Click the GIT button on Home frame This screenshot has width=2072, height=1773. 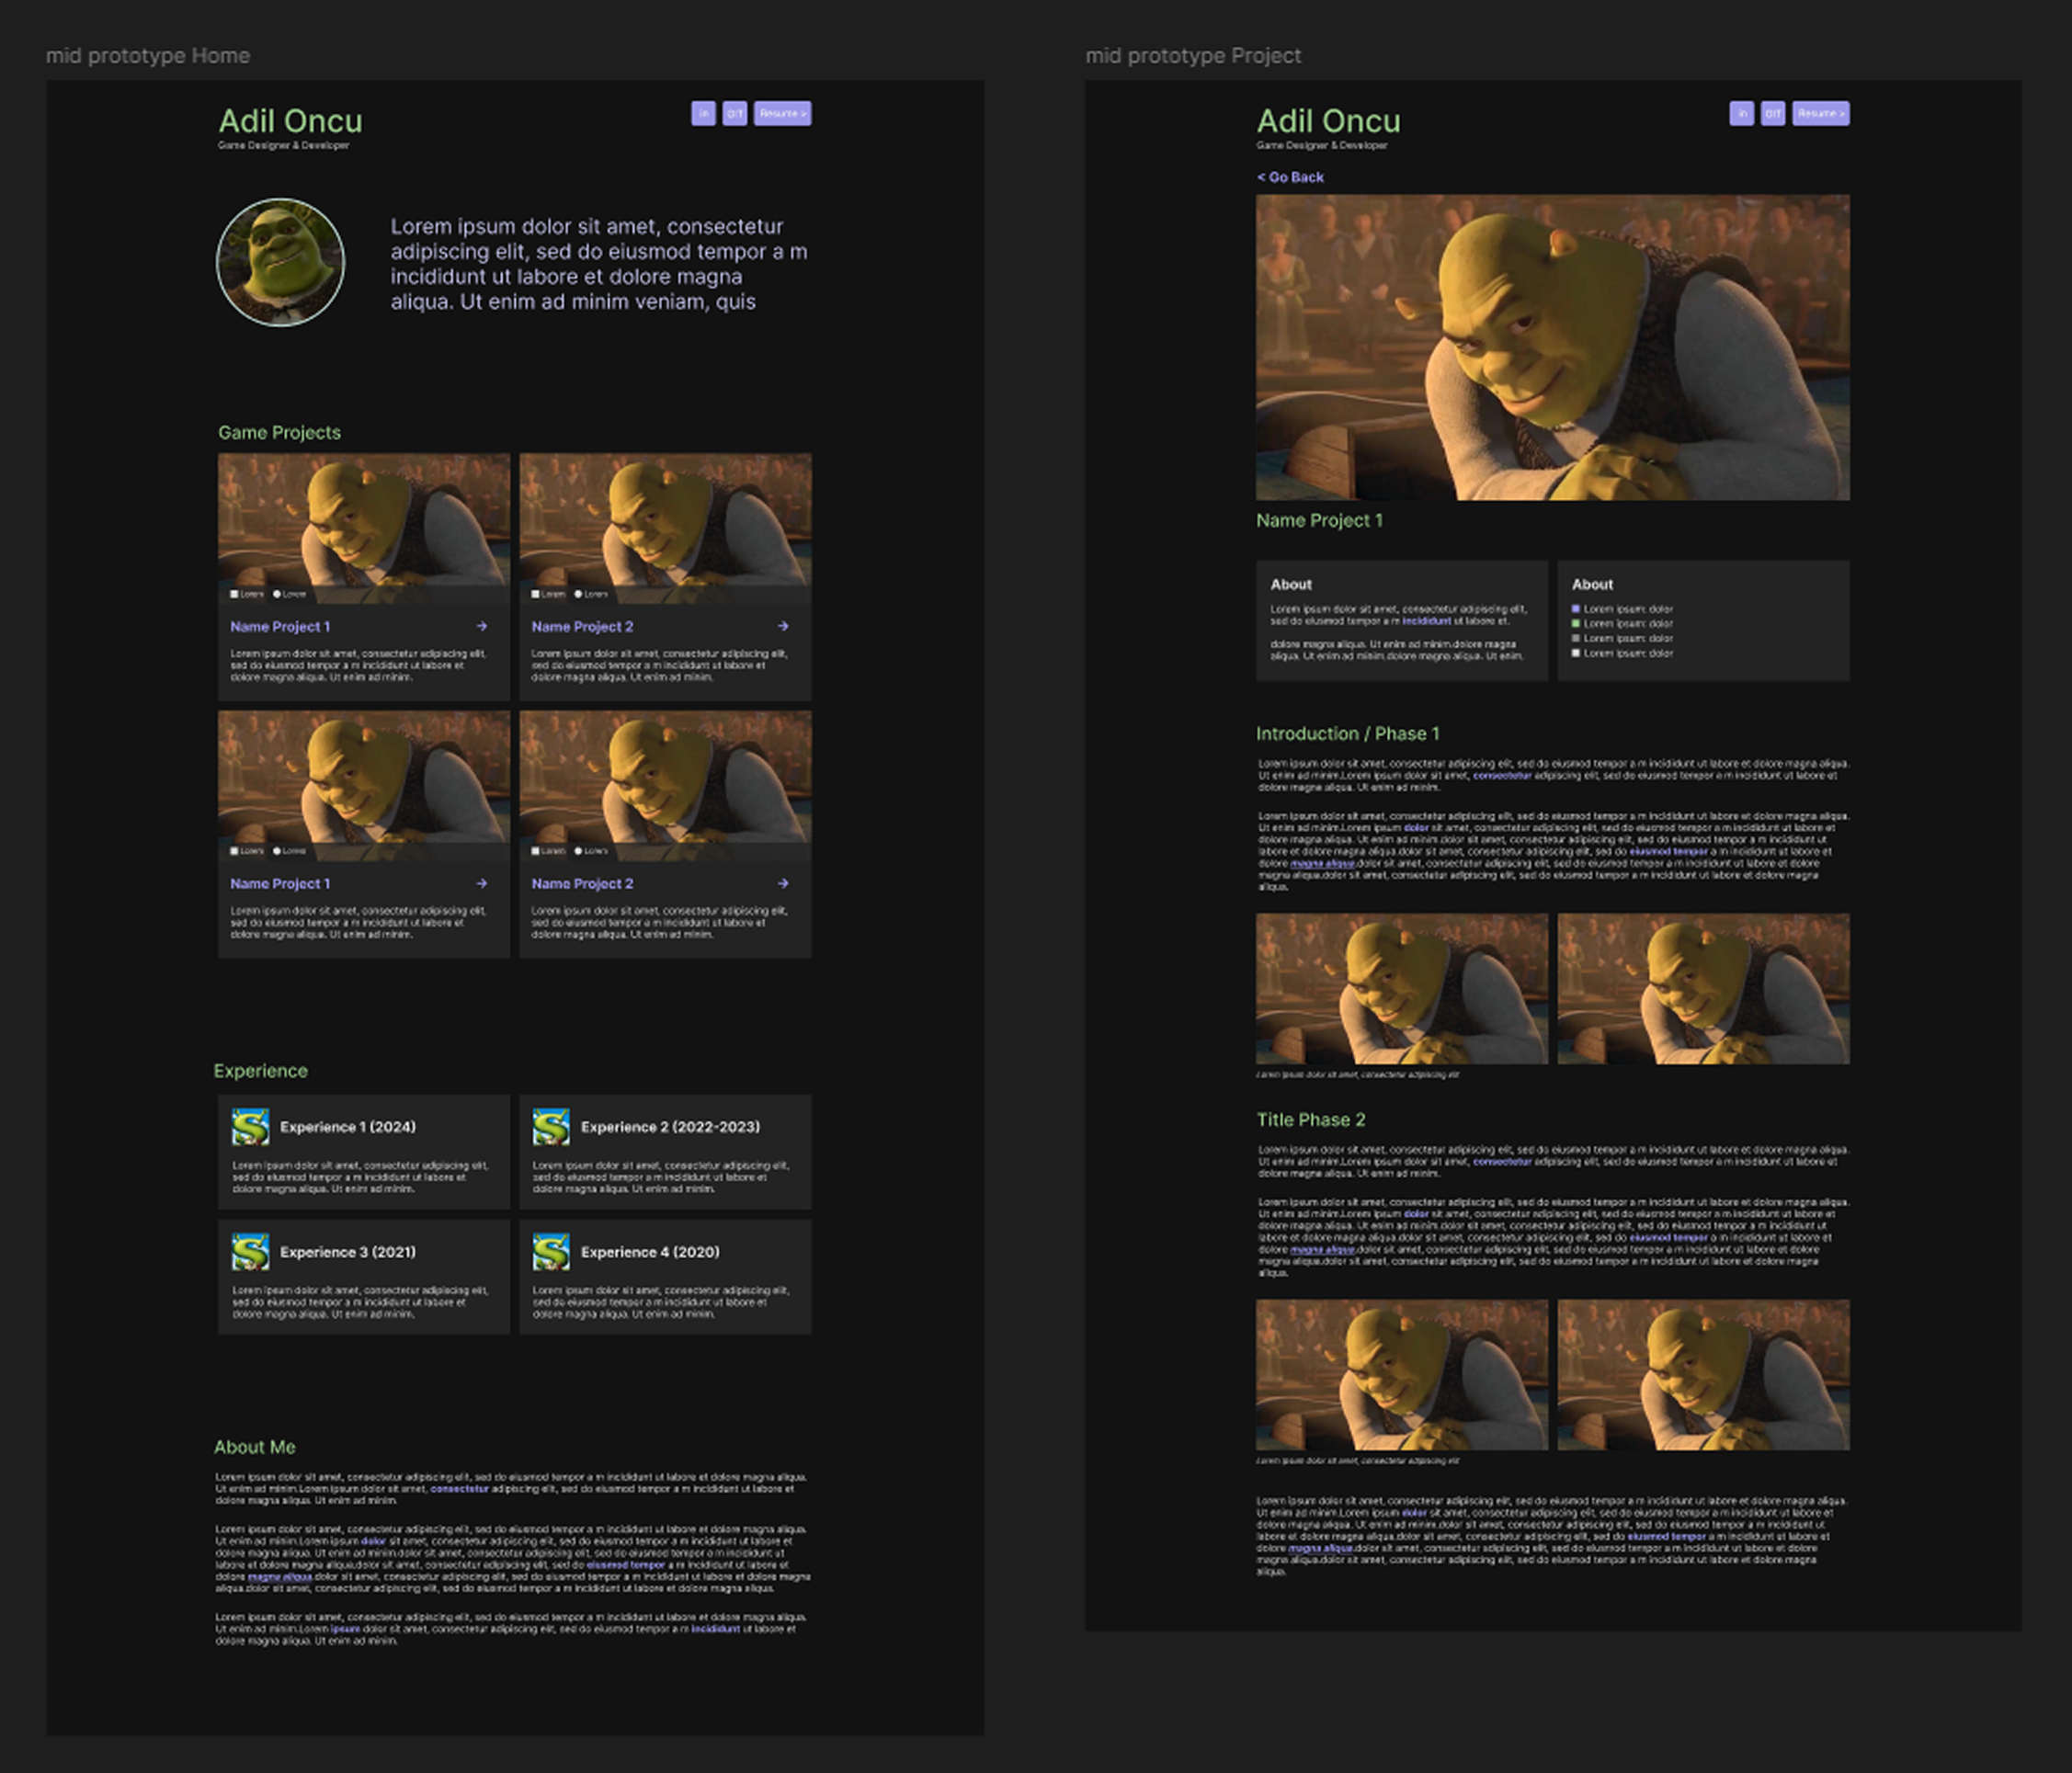tap(735, 113)
